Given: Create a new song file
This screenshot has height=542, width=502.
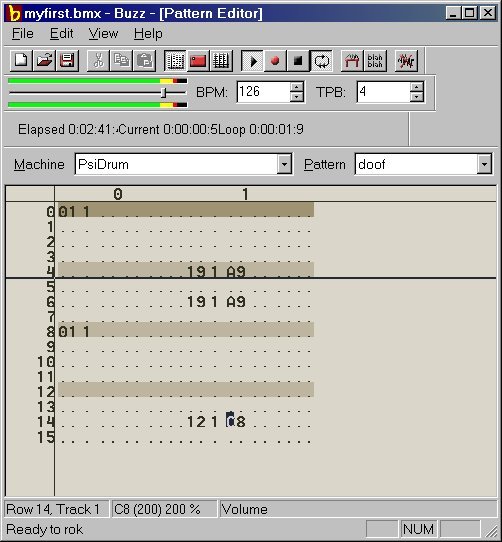Looking at the screenshot, I should pyautogui.click(x=21, y=61).
